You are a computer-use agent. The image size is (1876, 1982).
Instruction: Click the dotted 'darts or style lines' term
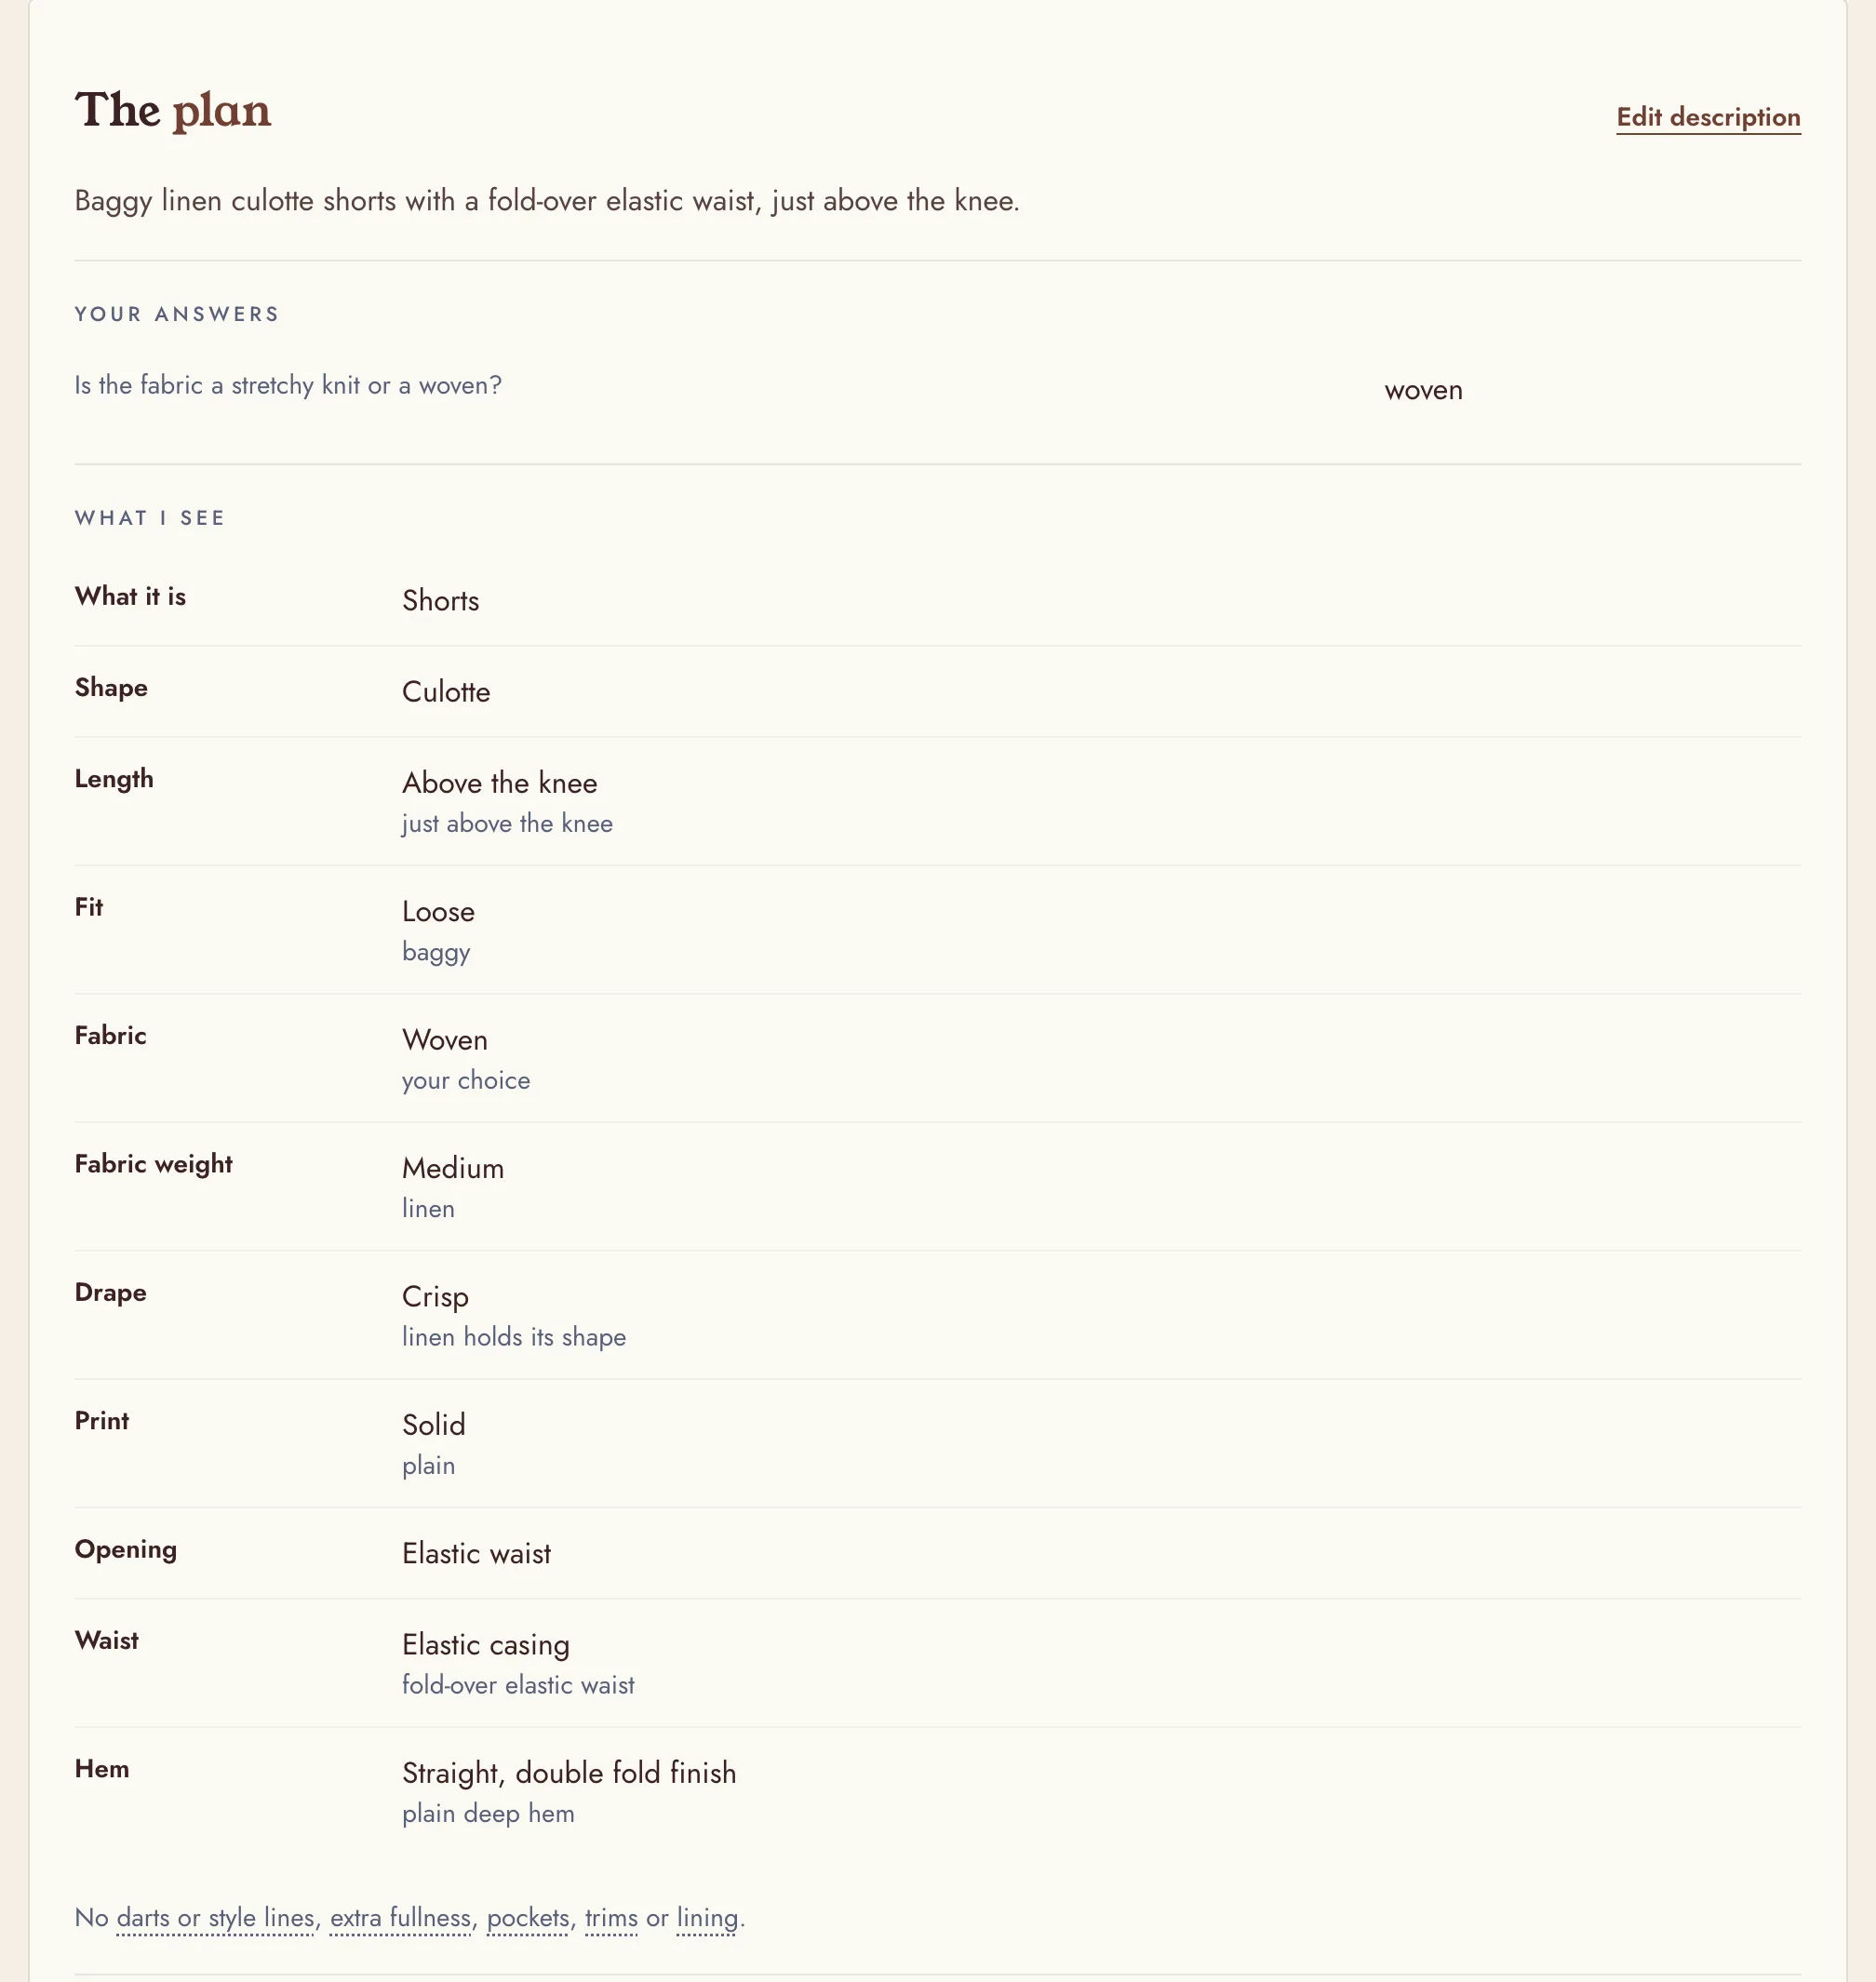pyautogui.click(x=215, y=1918)
